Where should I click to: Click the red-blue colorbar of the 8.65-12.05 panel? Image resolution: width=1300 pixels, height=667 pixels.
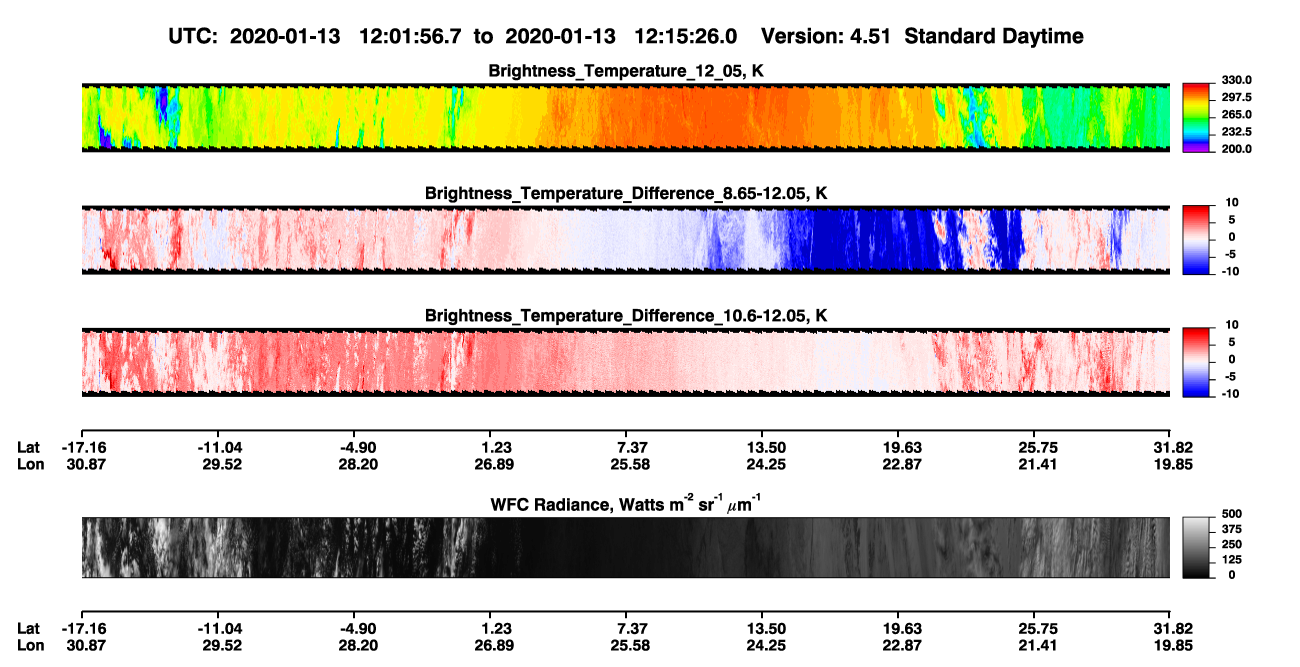click(1195, 239)
